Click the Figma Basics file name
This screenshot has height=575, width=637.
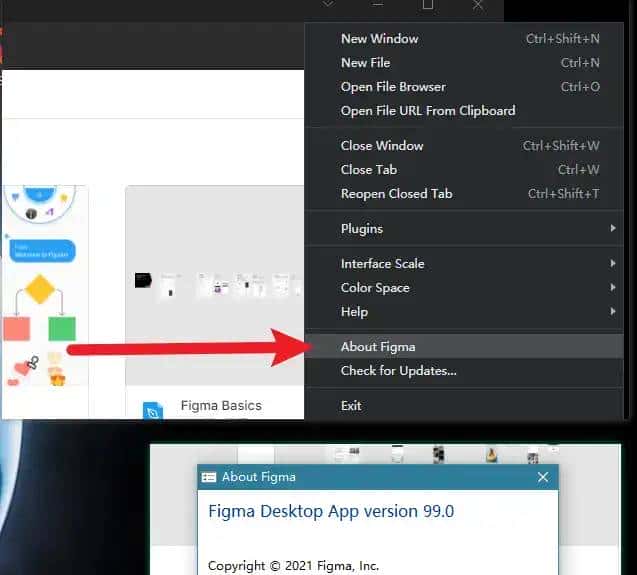[x=221, y=405]
